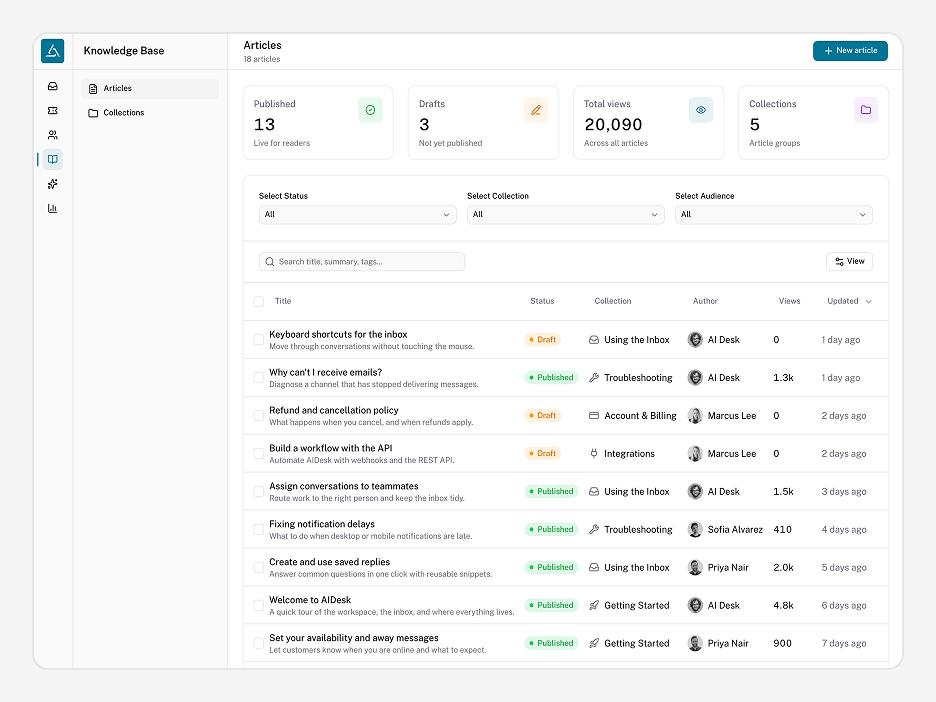The width and height of the screenshot is (936, 702).
Task: Open the Assign conversations to teammates article
Action: pos(344,487)
